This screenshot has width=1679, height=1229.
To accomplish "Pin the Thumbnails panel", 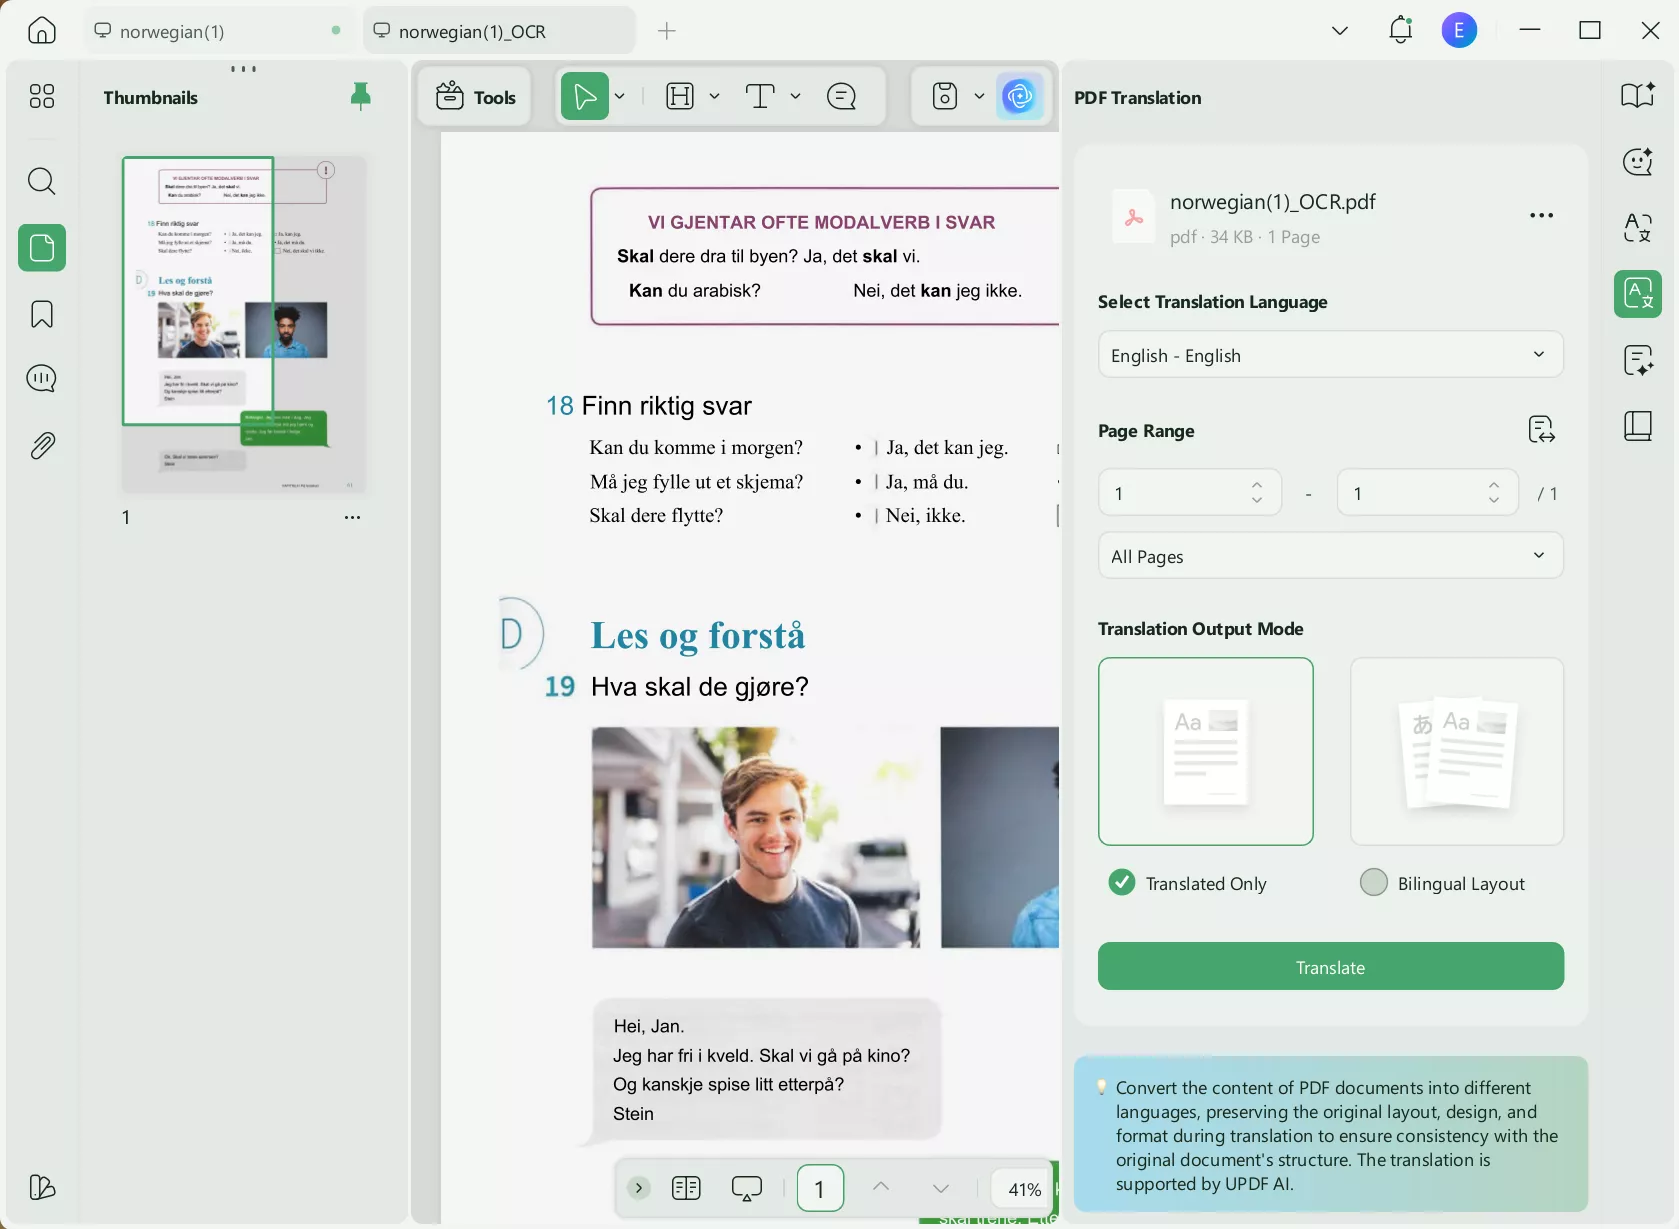I will pos(361,96).
